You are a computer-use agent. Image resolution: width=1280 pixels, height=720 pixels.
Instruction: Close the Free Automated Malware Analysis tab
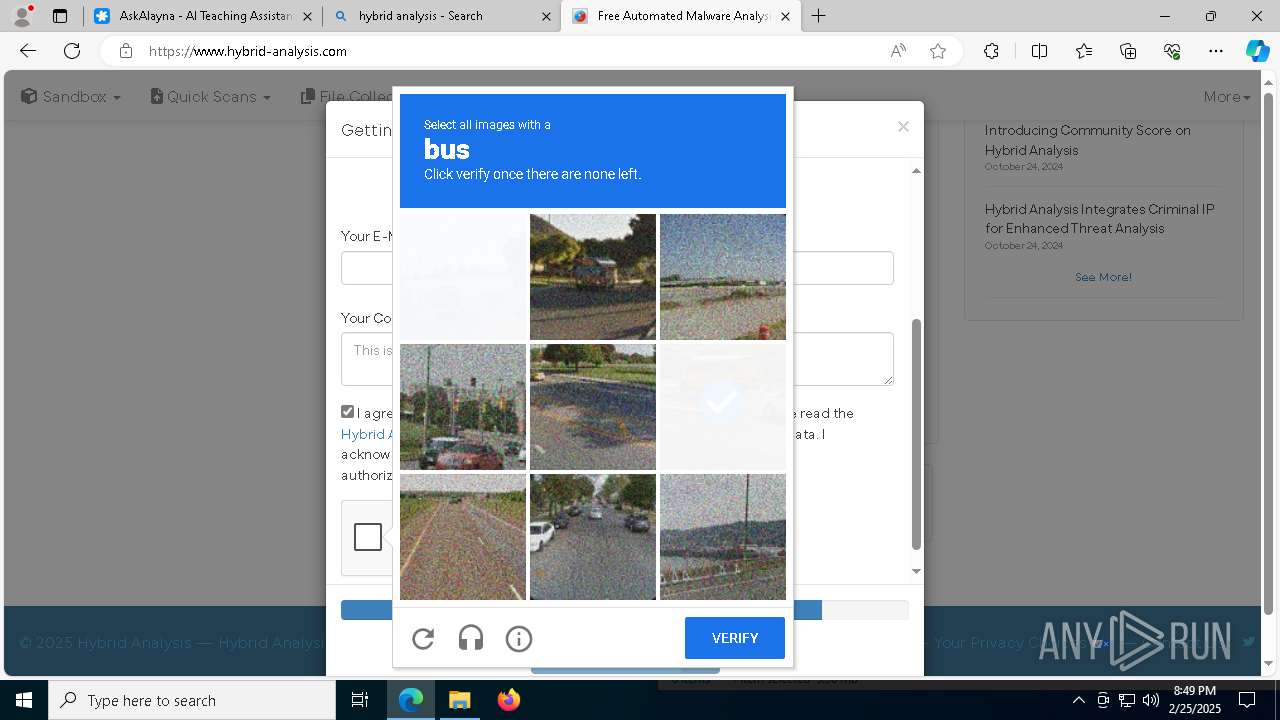785,16
